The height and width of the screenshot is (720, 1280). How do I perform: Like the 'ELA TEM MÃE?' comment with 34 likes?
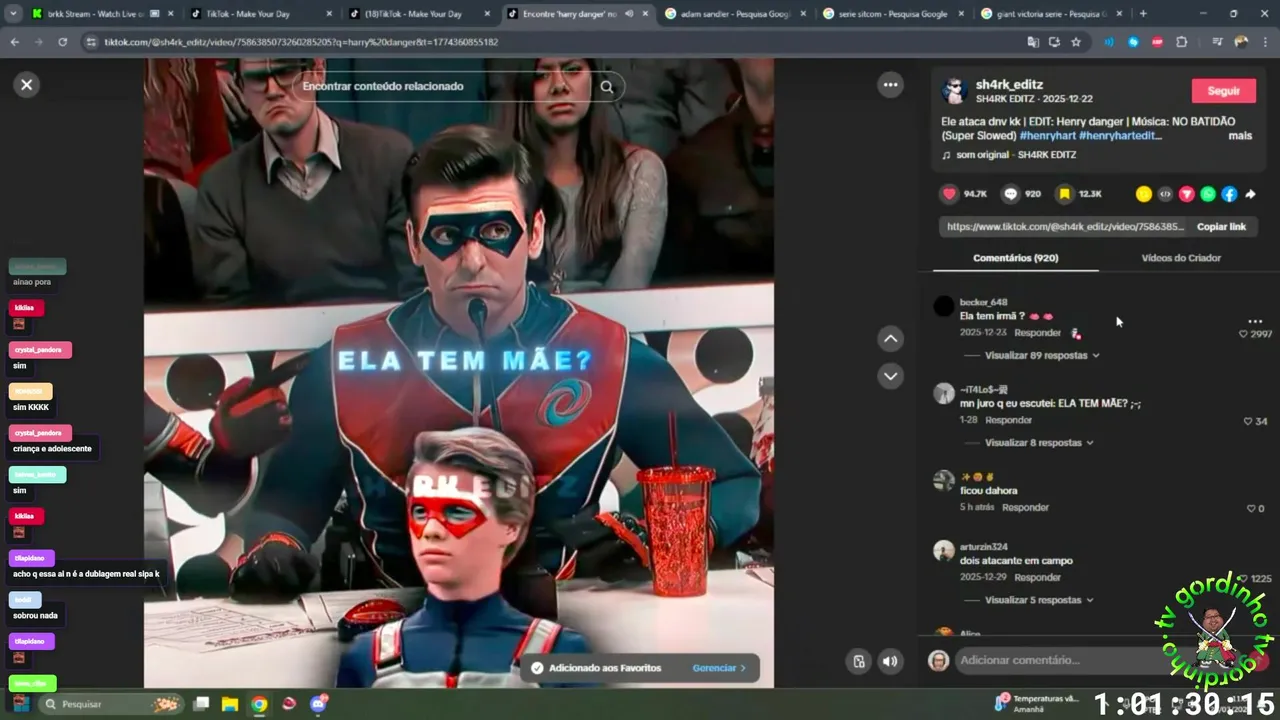click(x=1247, y=422)
